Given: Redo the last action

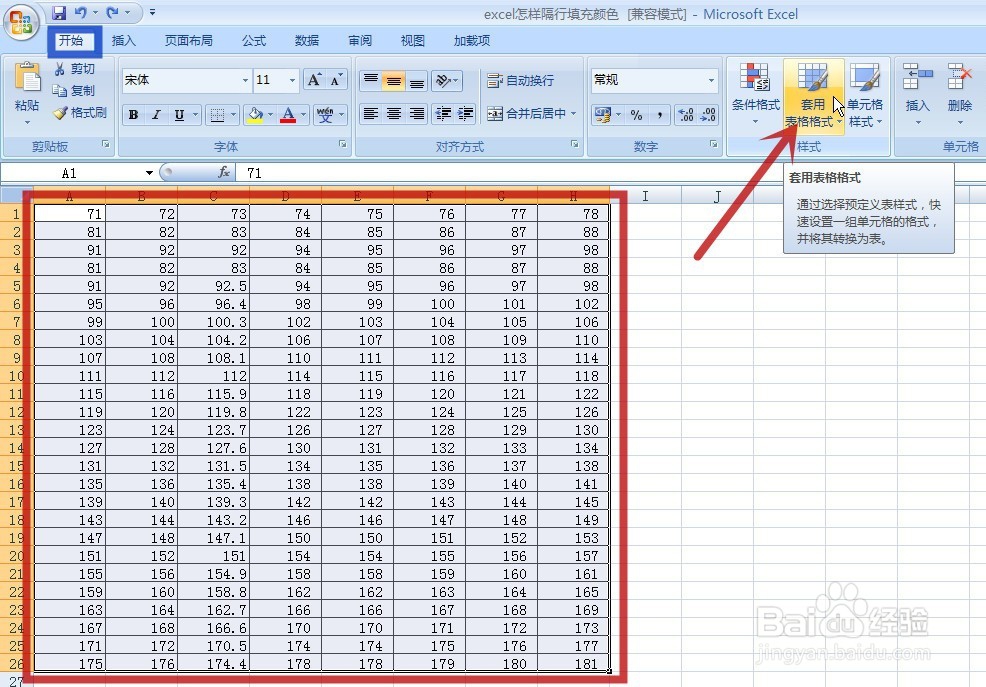Looking at the screenshot, I should point(113,12).
